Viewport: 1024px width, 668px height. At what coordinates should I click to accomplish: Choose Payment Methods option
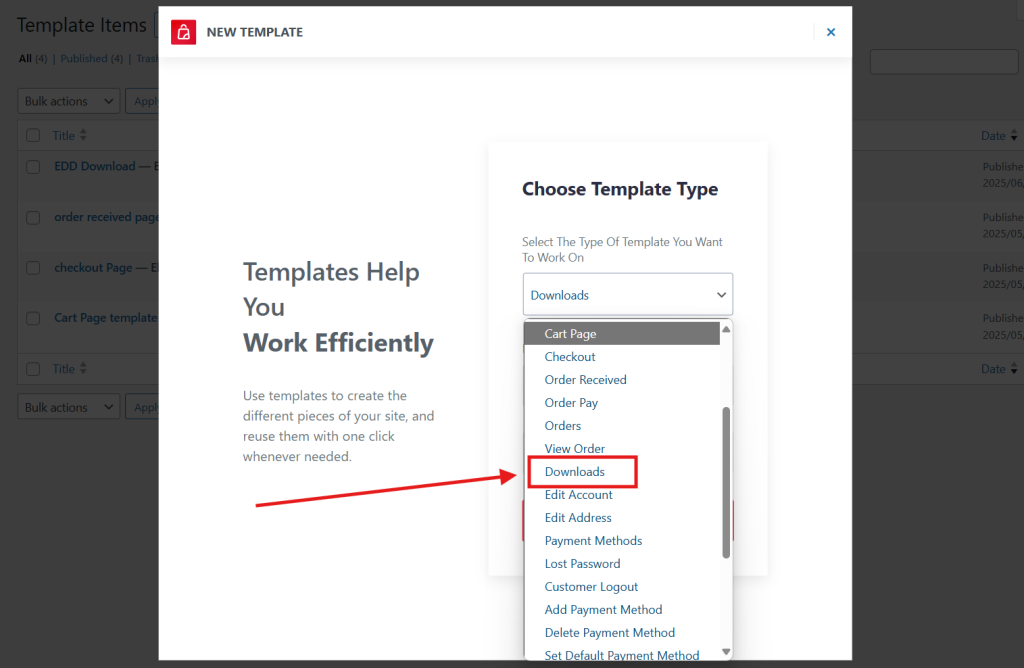(622, 540)
